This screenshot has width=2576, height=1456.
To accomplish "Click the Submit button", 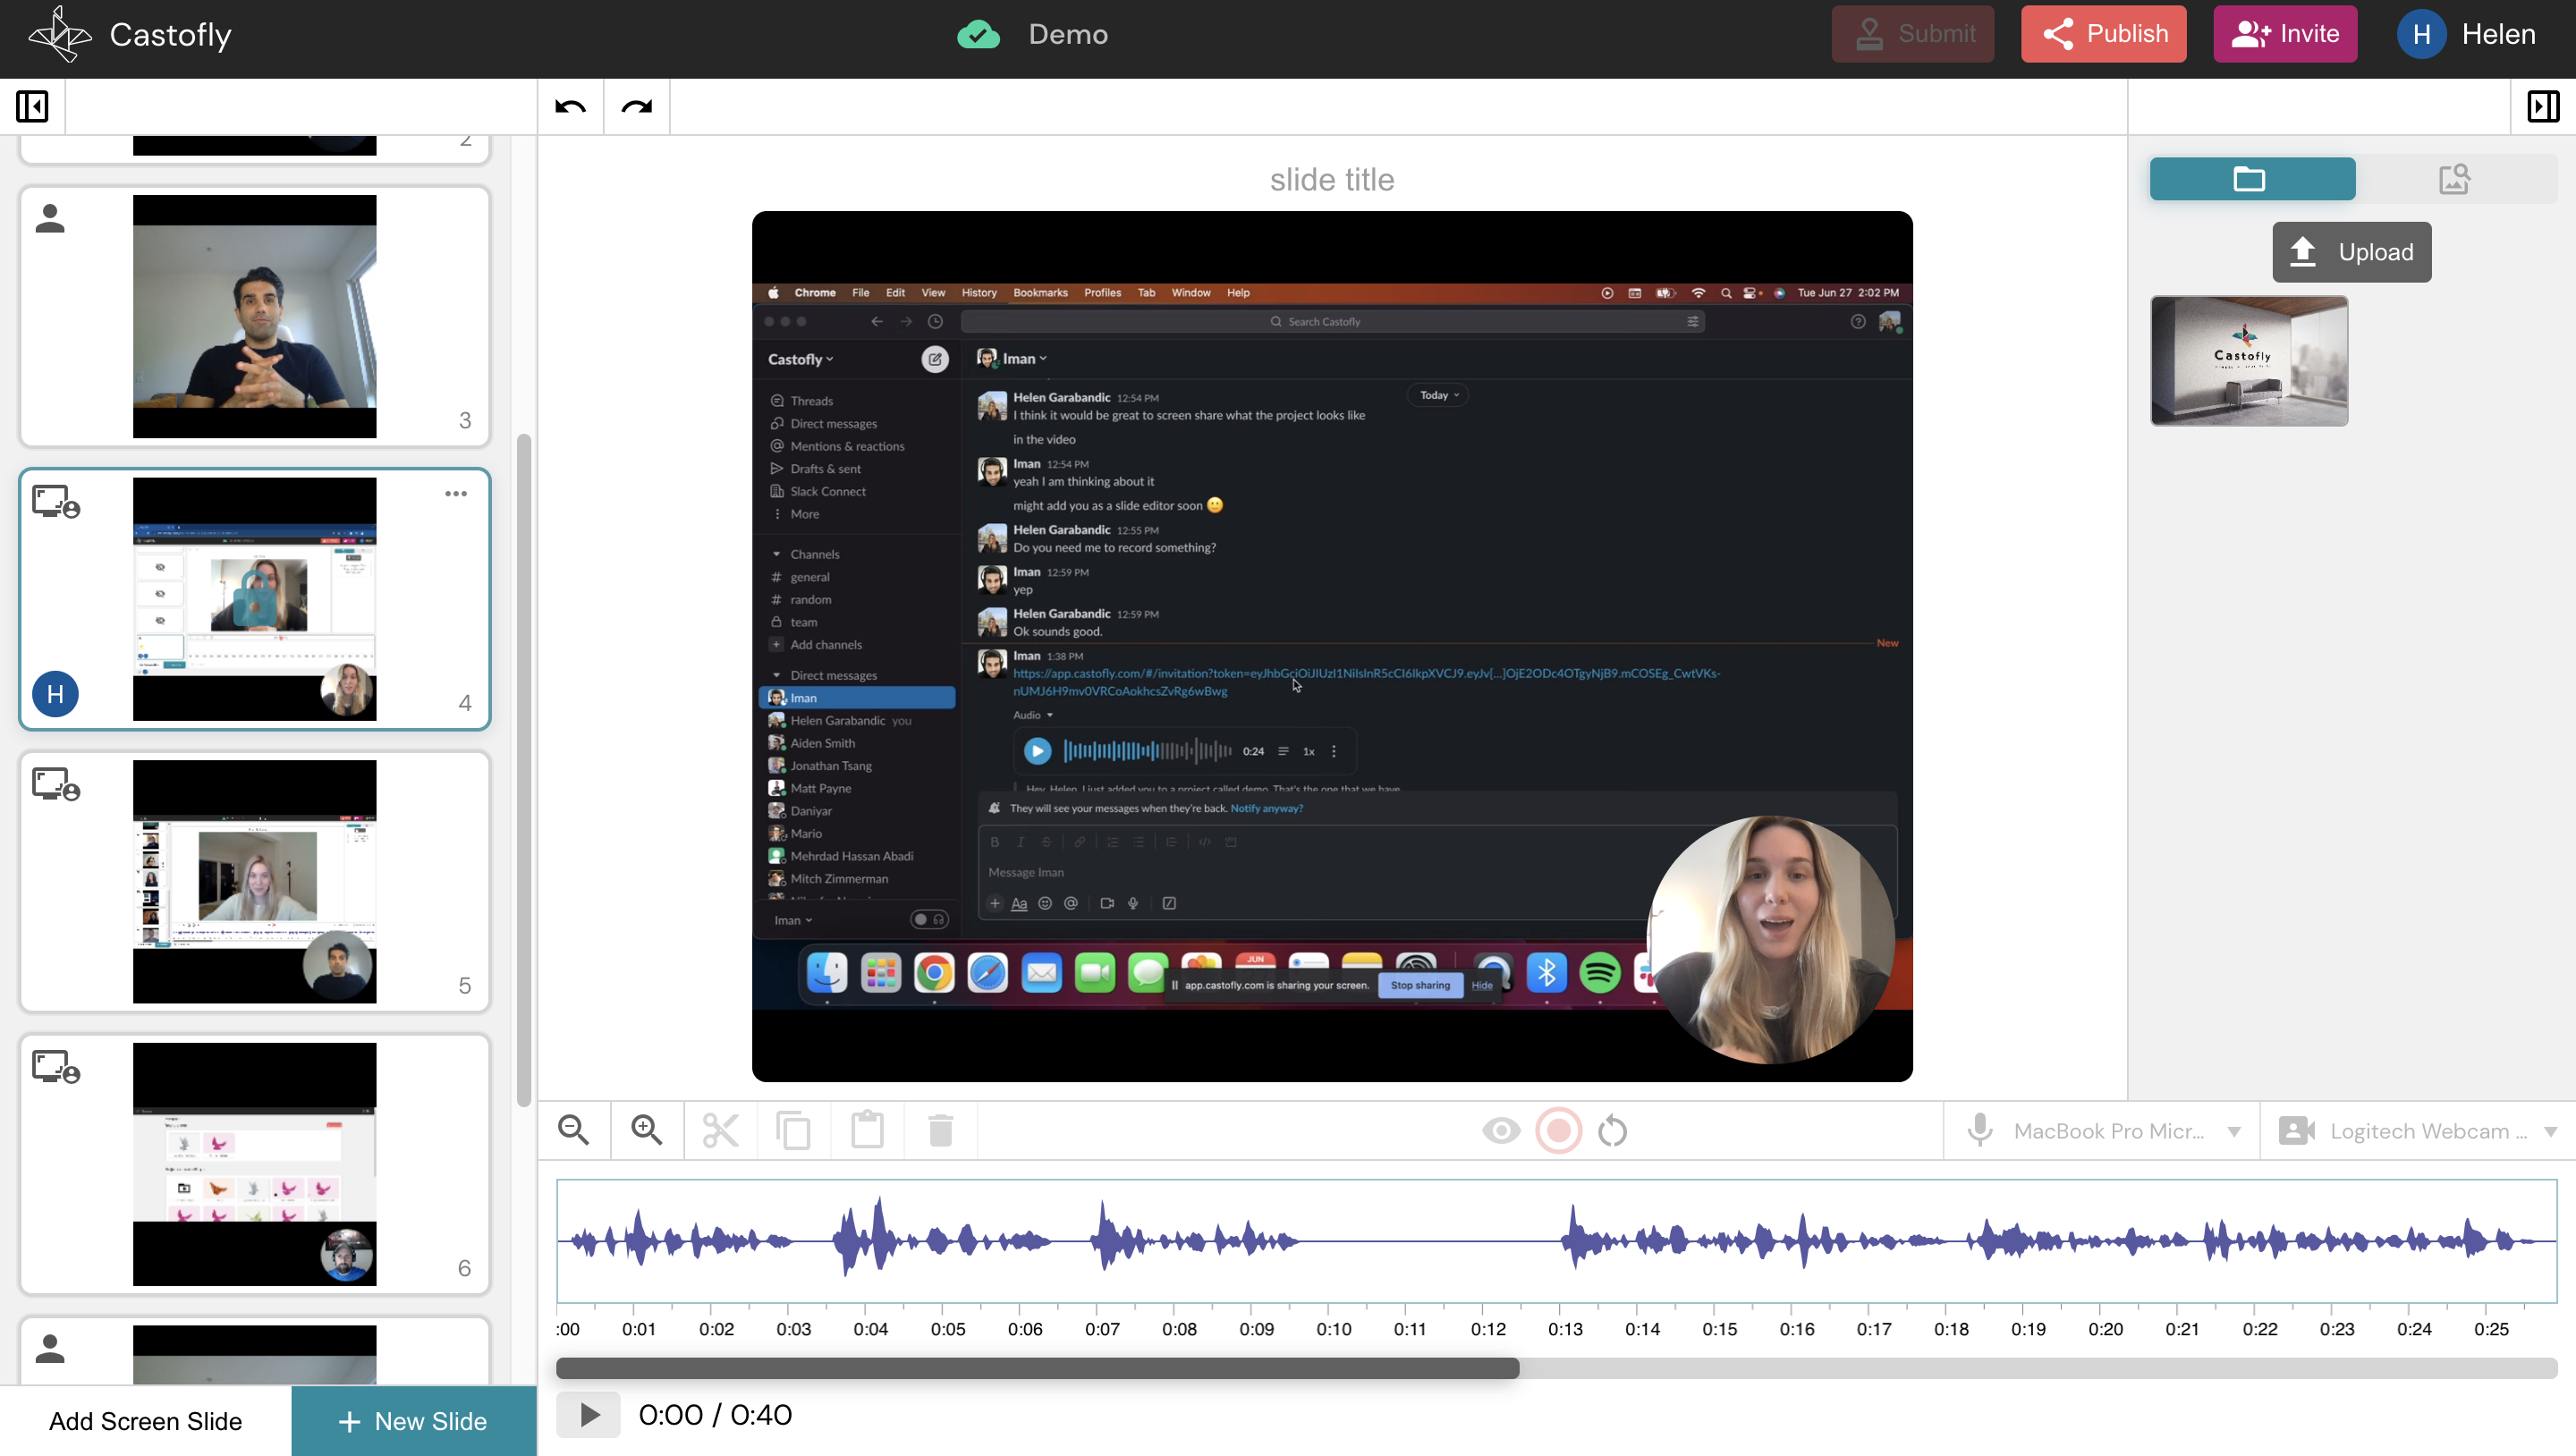I will (1912, 34).
